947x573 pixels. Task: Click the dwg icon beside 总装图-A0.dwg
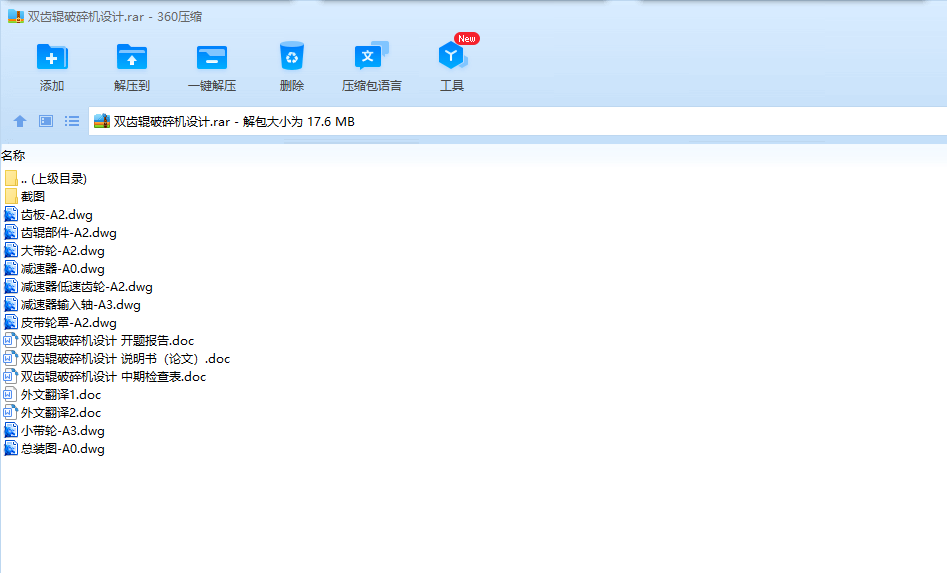point(11,449)
